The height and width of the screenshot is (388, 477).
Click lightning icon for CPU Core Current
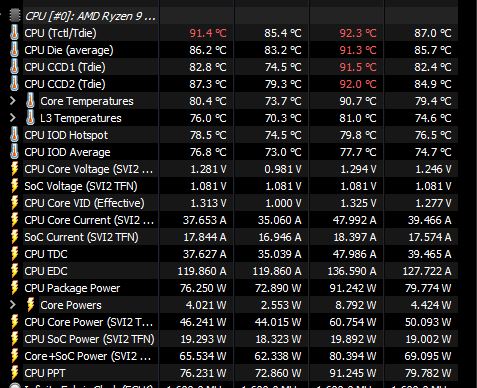click(x=14, y=220)
